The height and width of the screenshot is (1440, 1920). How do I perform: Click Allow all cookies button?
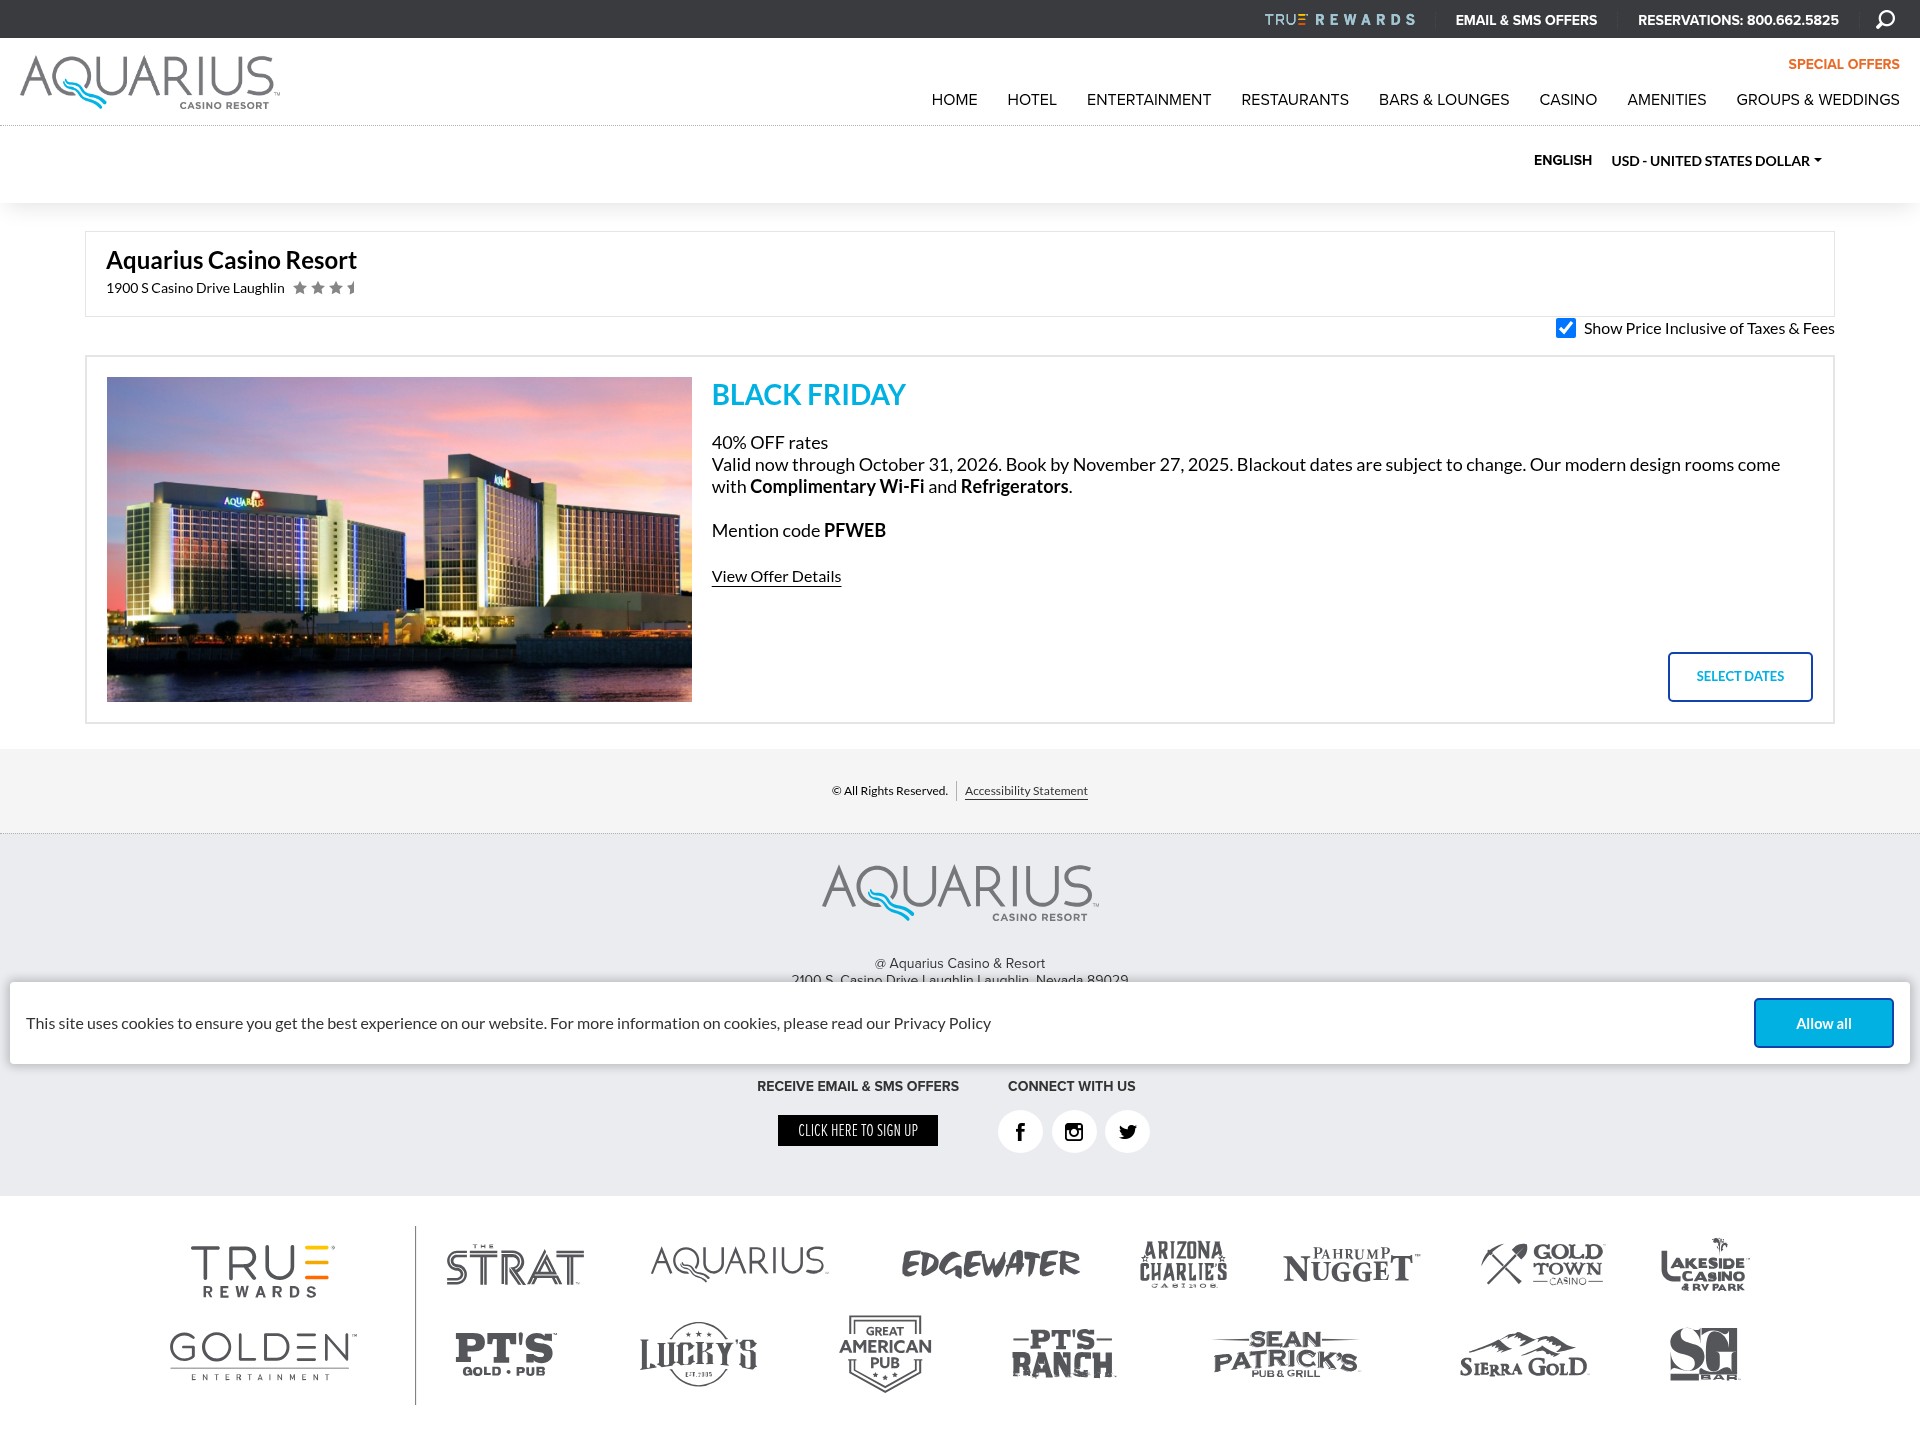tap(1824, 1023)
